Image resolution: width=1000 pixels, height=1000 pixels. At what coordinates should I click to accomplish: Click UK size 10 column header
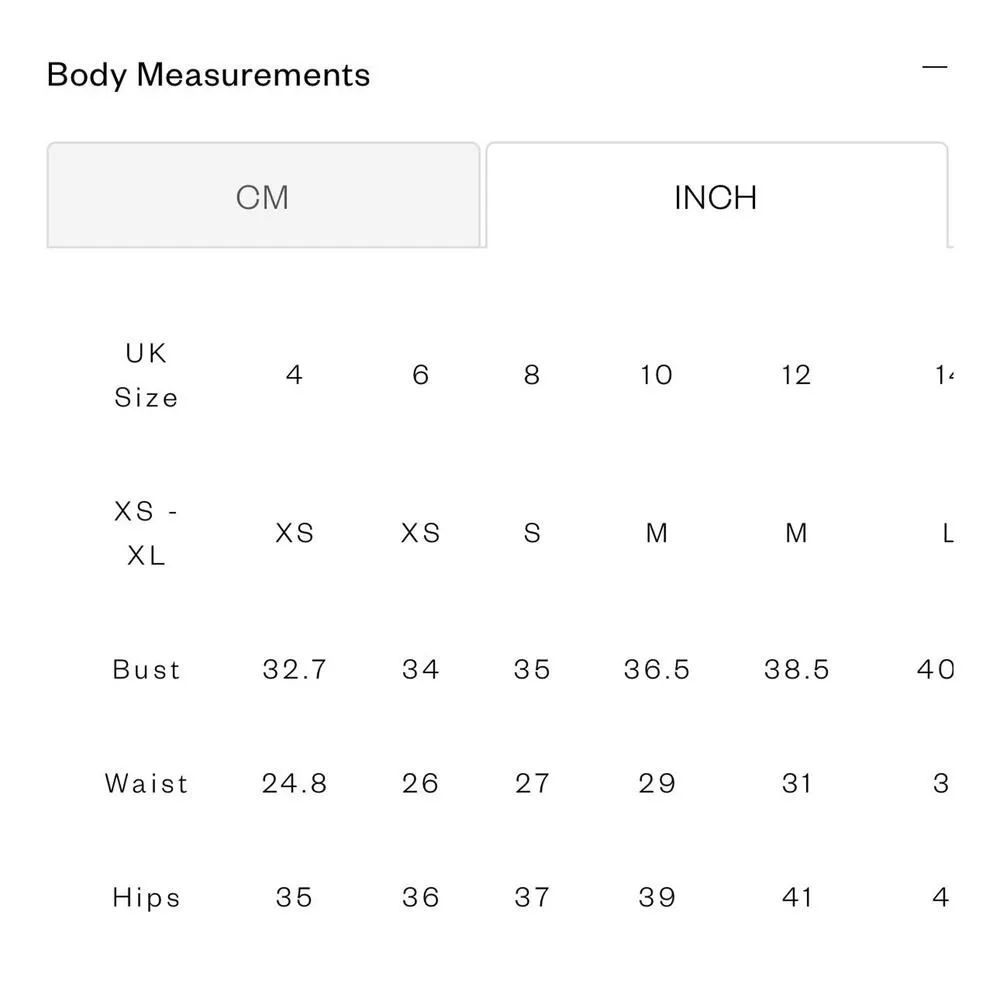657,375
